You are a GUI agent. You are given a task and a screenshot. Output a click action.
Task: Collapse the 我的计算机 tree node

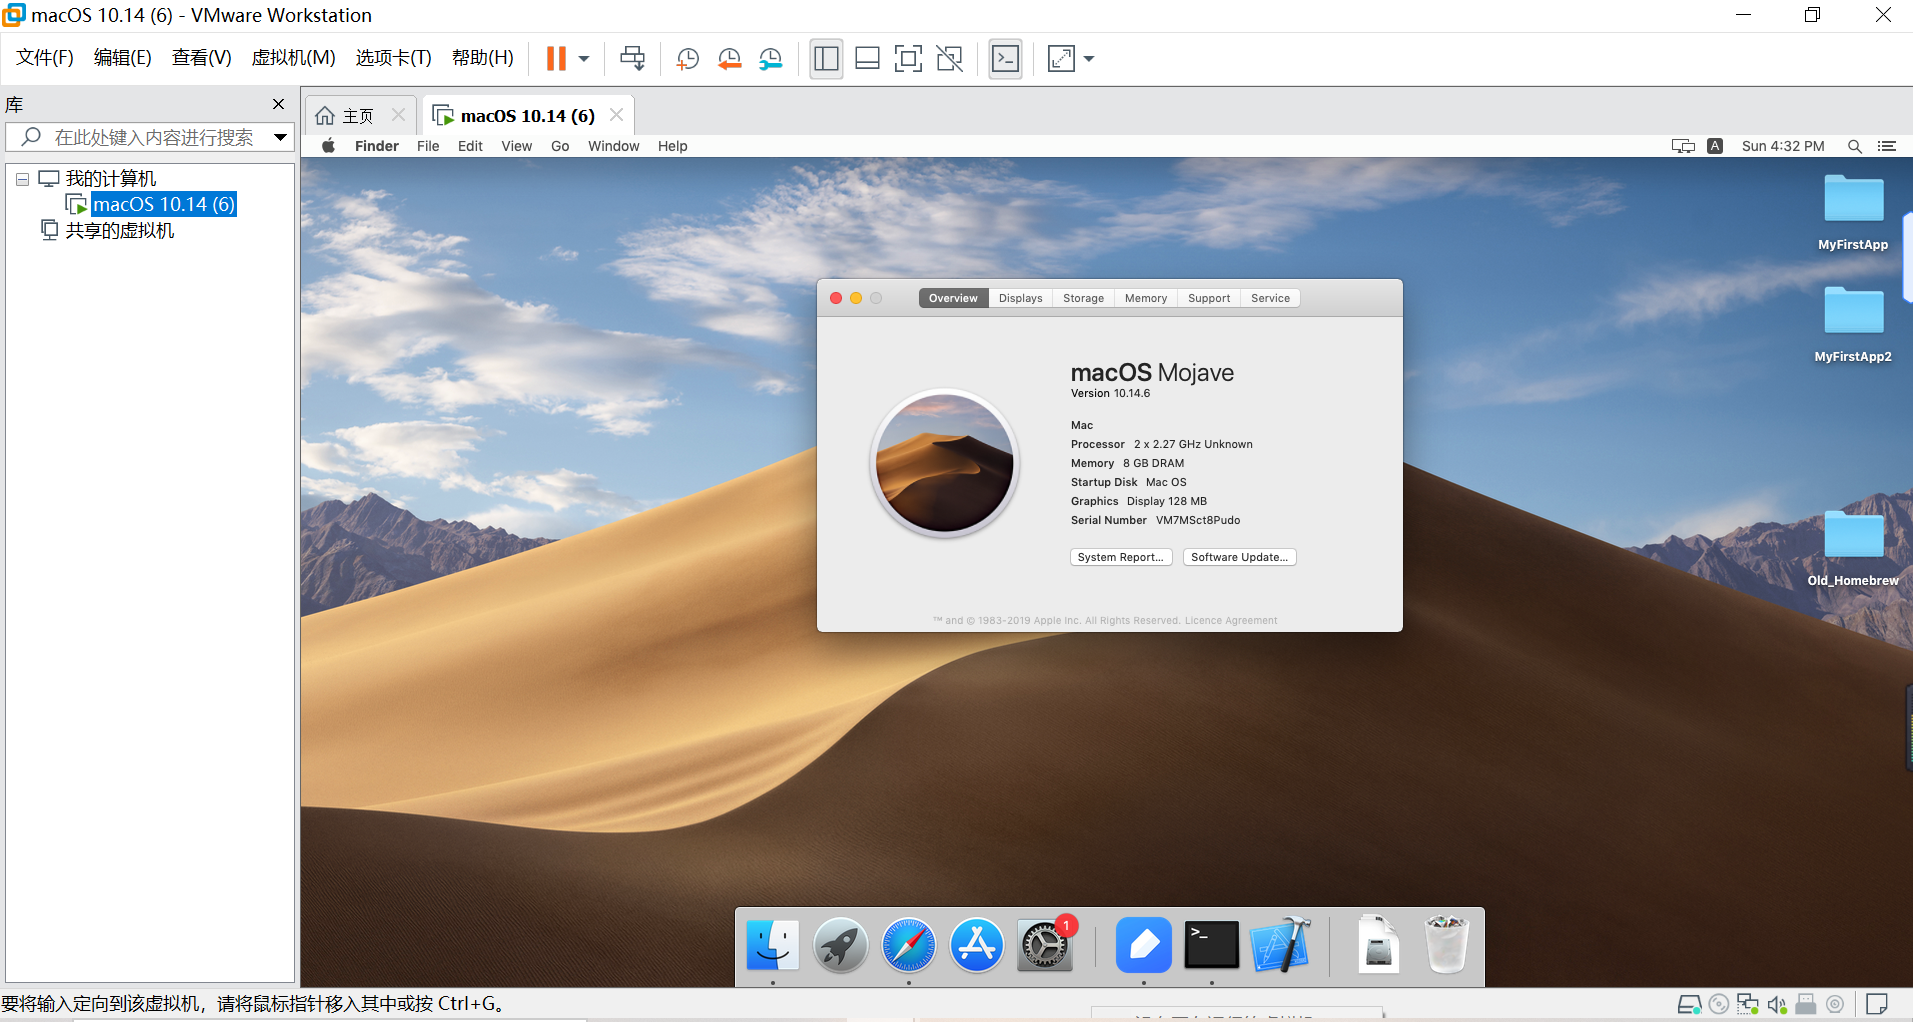pyautogui.click(x=22, y=180)
